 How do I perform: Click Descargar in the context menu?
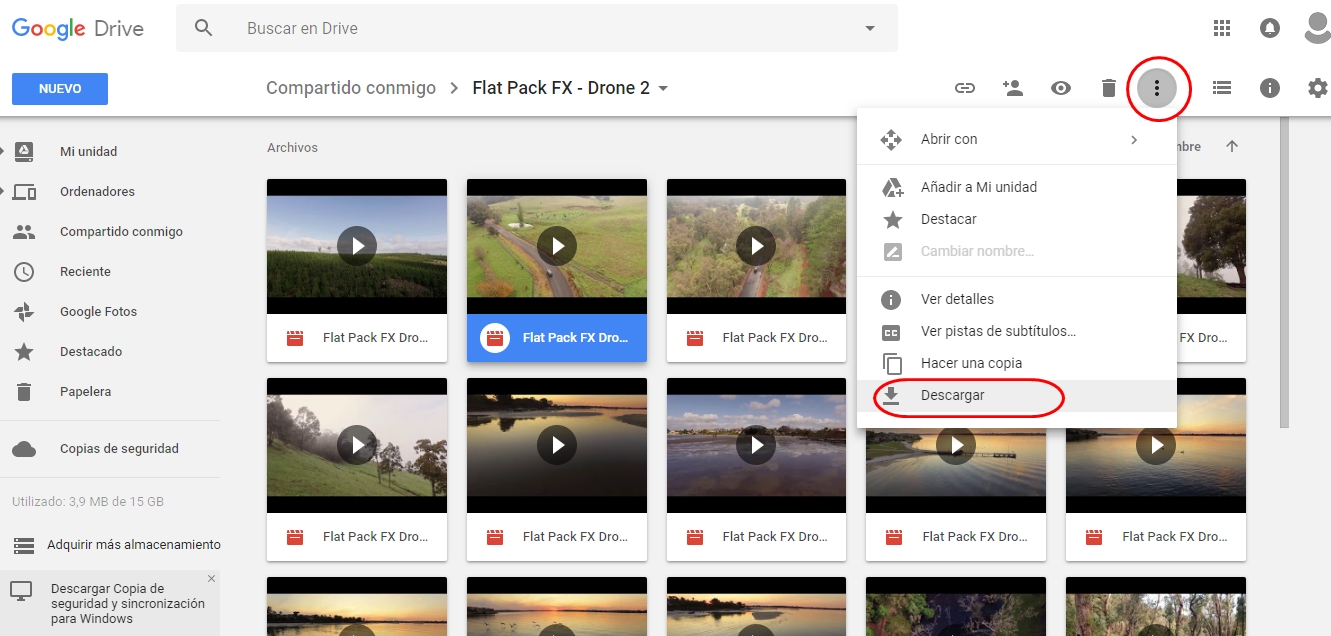click(x=1017, y=395)
